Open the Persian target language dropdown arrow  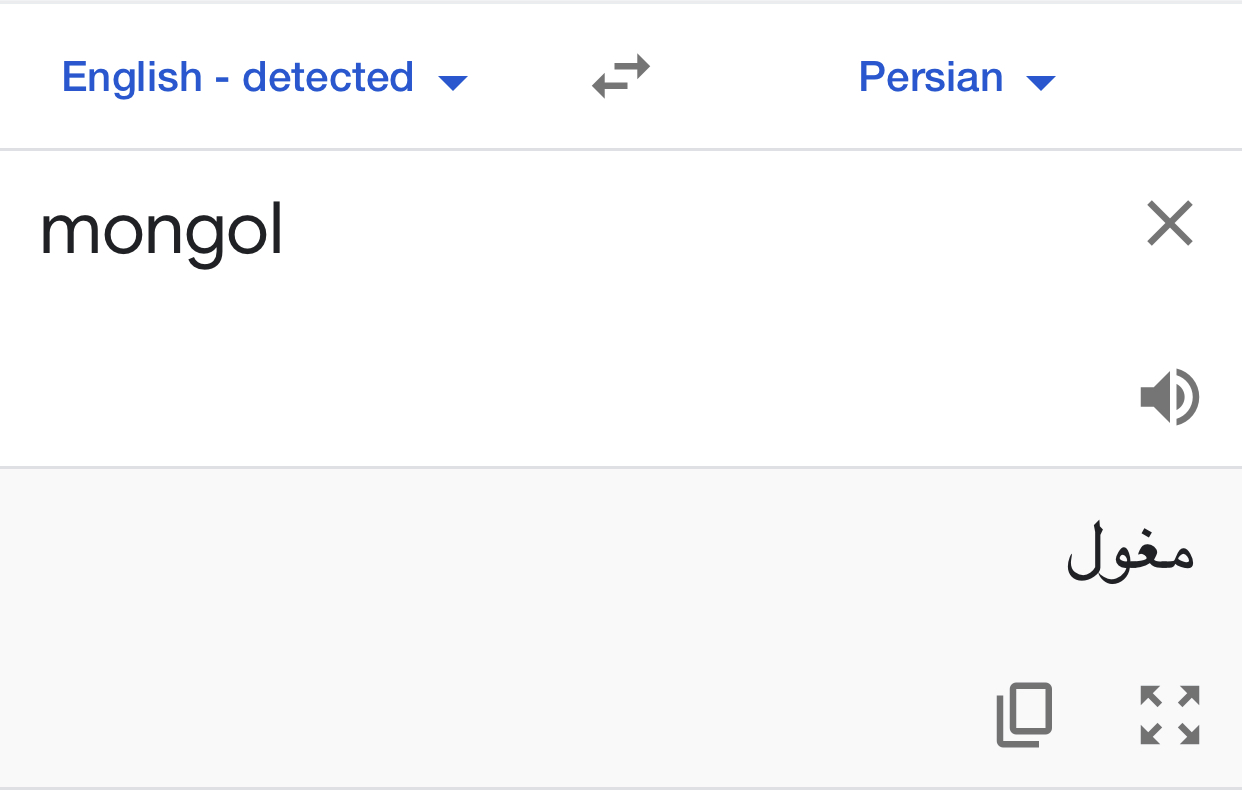(x=1041, y=82)
